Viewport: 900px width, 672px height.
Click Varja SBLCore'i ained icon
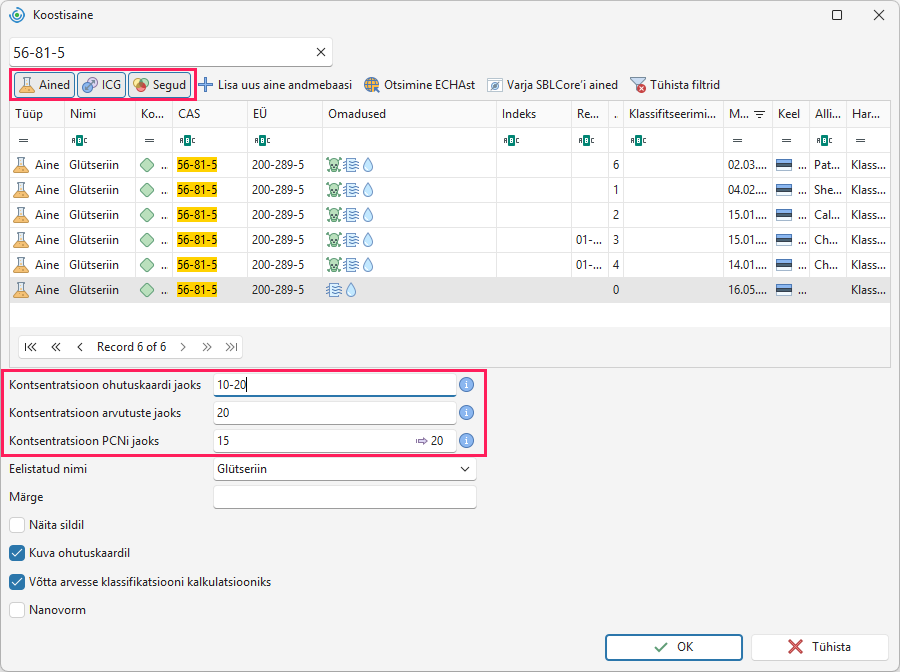(x=494, y=85)
